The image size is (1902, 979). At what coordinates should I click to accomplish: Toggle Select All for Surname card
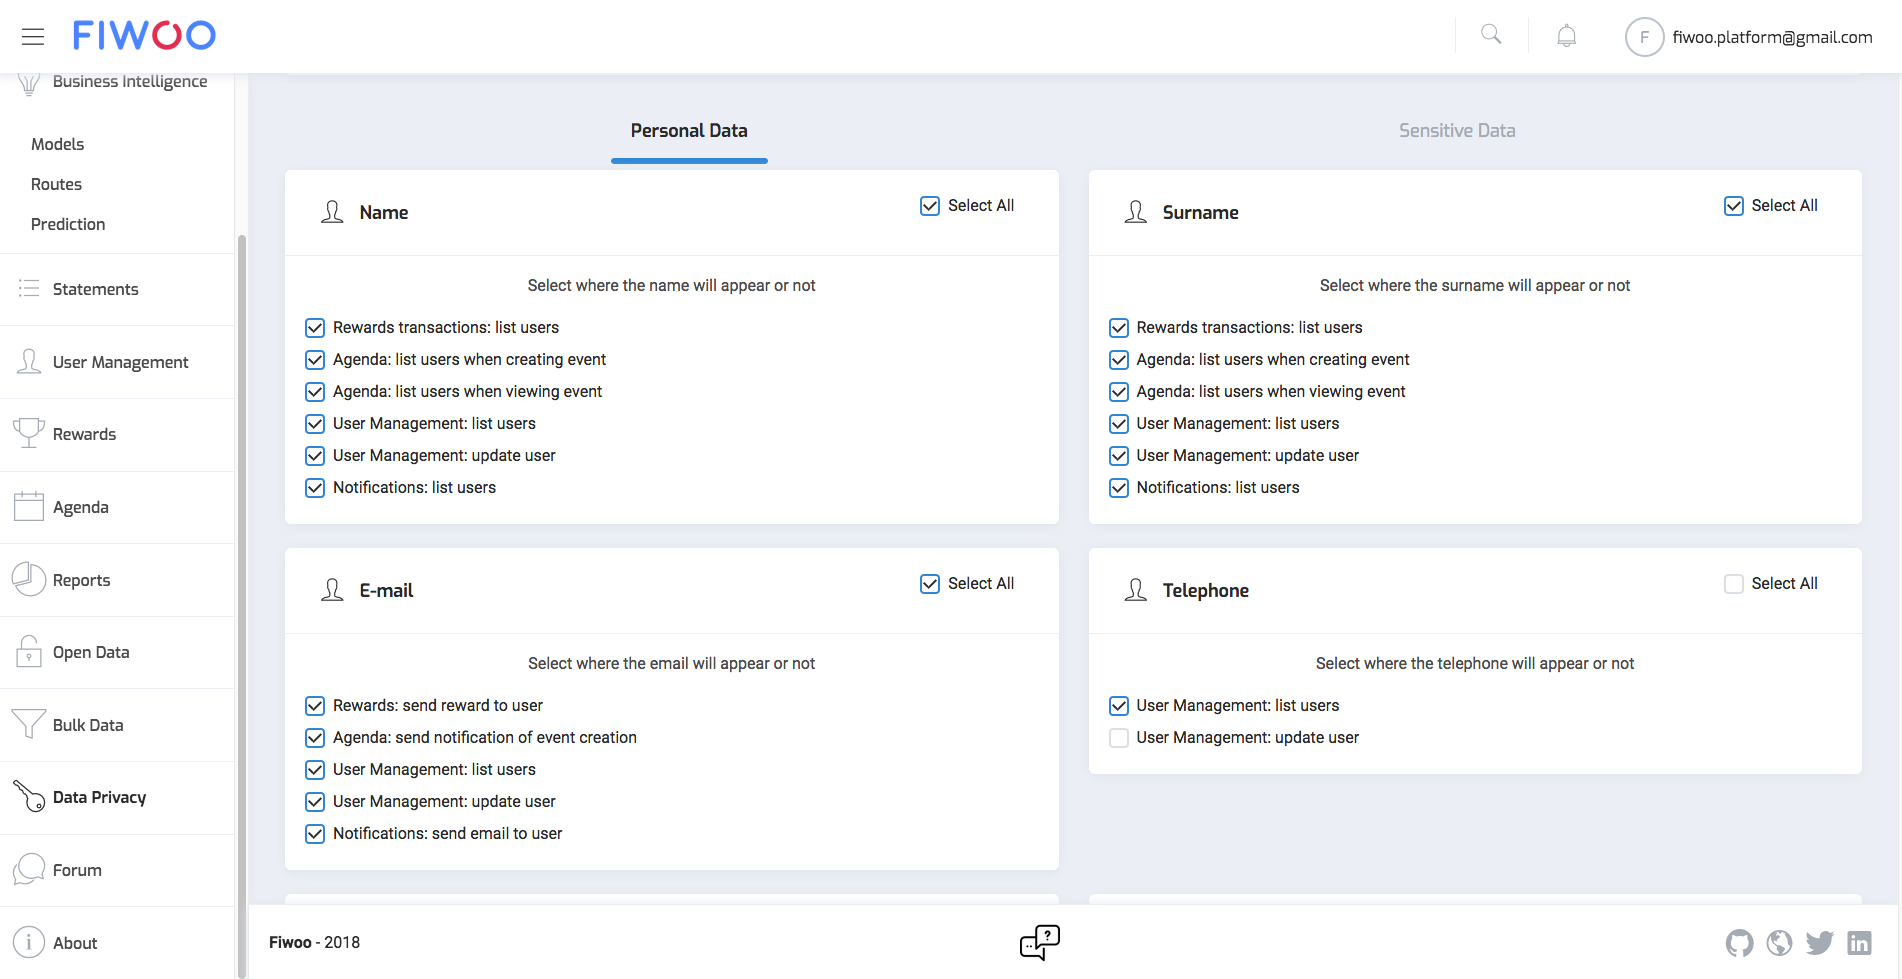tap(1734, 206)
